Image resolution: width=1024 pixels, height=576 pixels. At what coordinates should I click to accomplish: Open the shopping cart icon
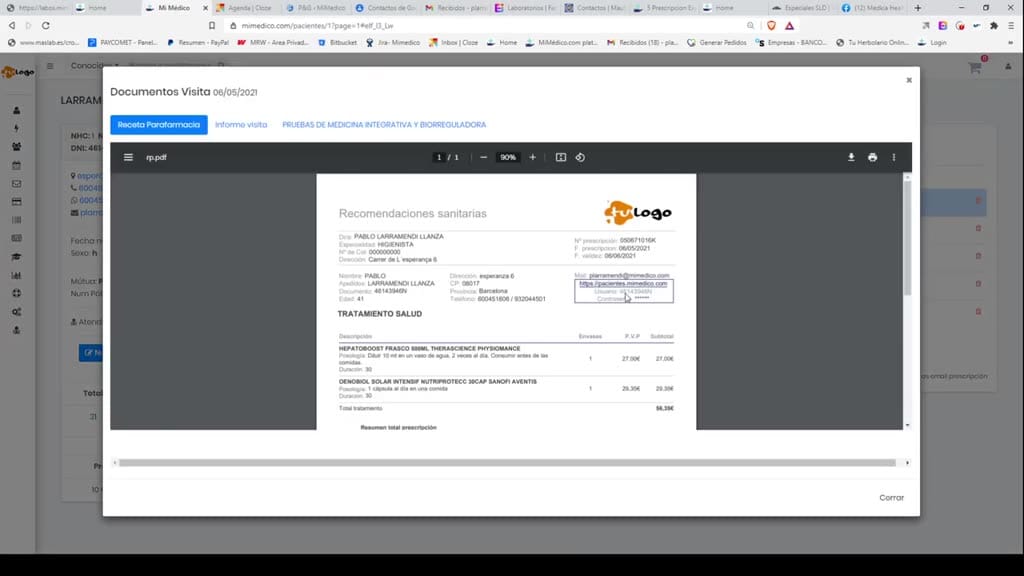pyautogui.click(x=975, y=67)
